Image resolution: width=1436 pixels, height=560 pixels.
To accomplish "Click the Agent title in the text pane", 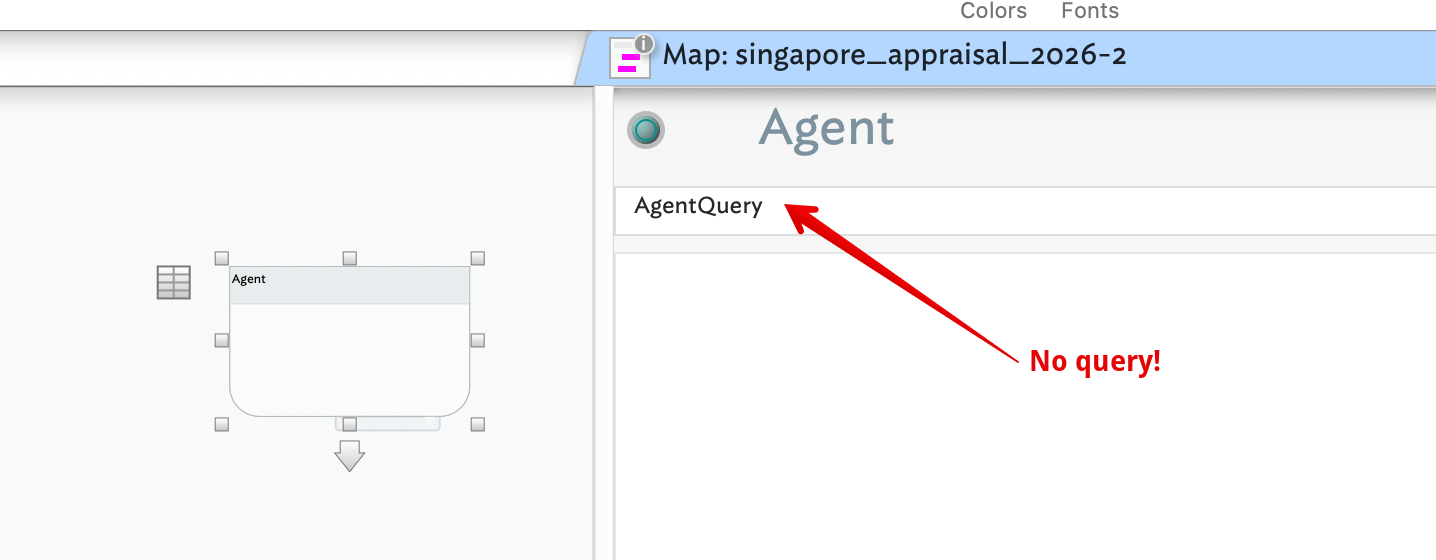I will pyautogui.click(x=826, y=129).
